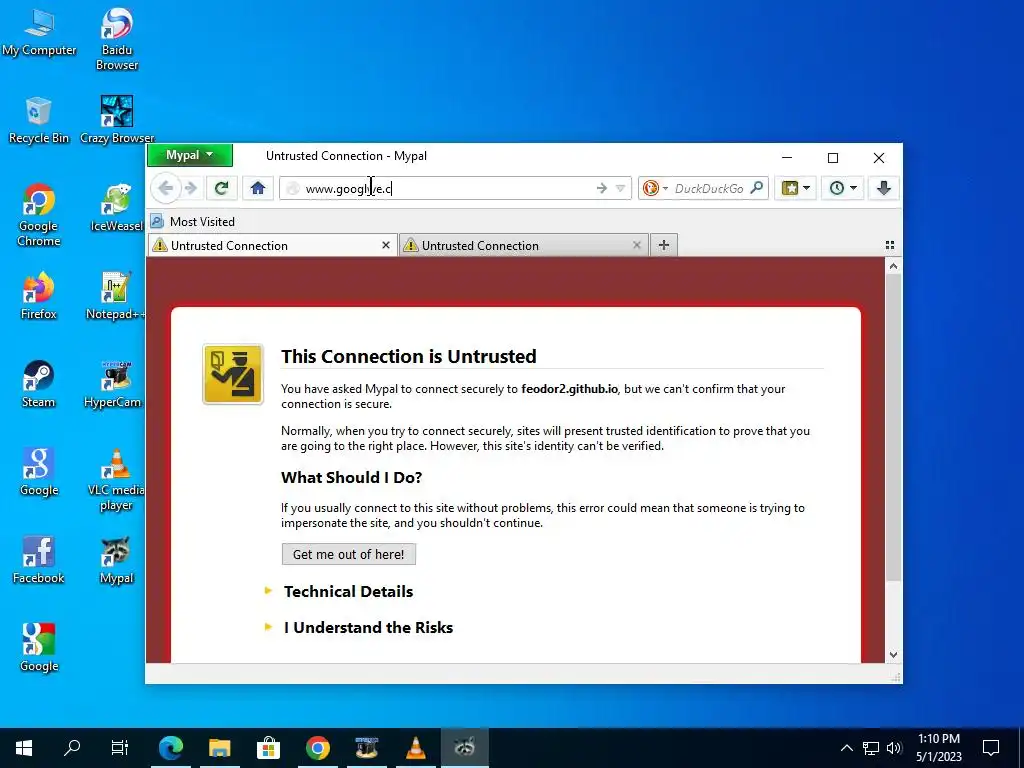
Task: Open Task View on the taskbar
Action: pyautogui.click(x=120, y=747)
